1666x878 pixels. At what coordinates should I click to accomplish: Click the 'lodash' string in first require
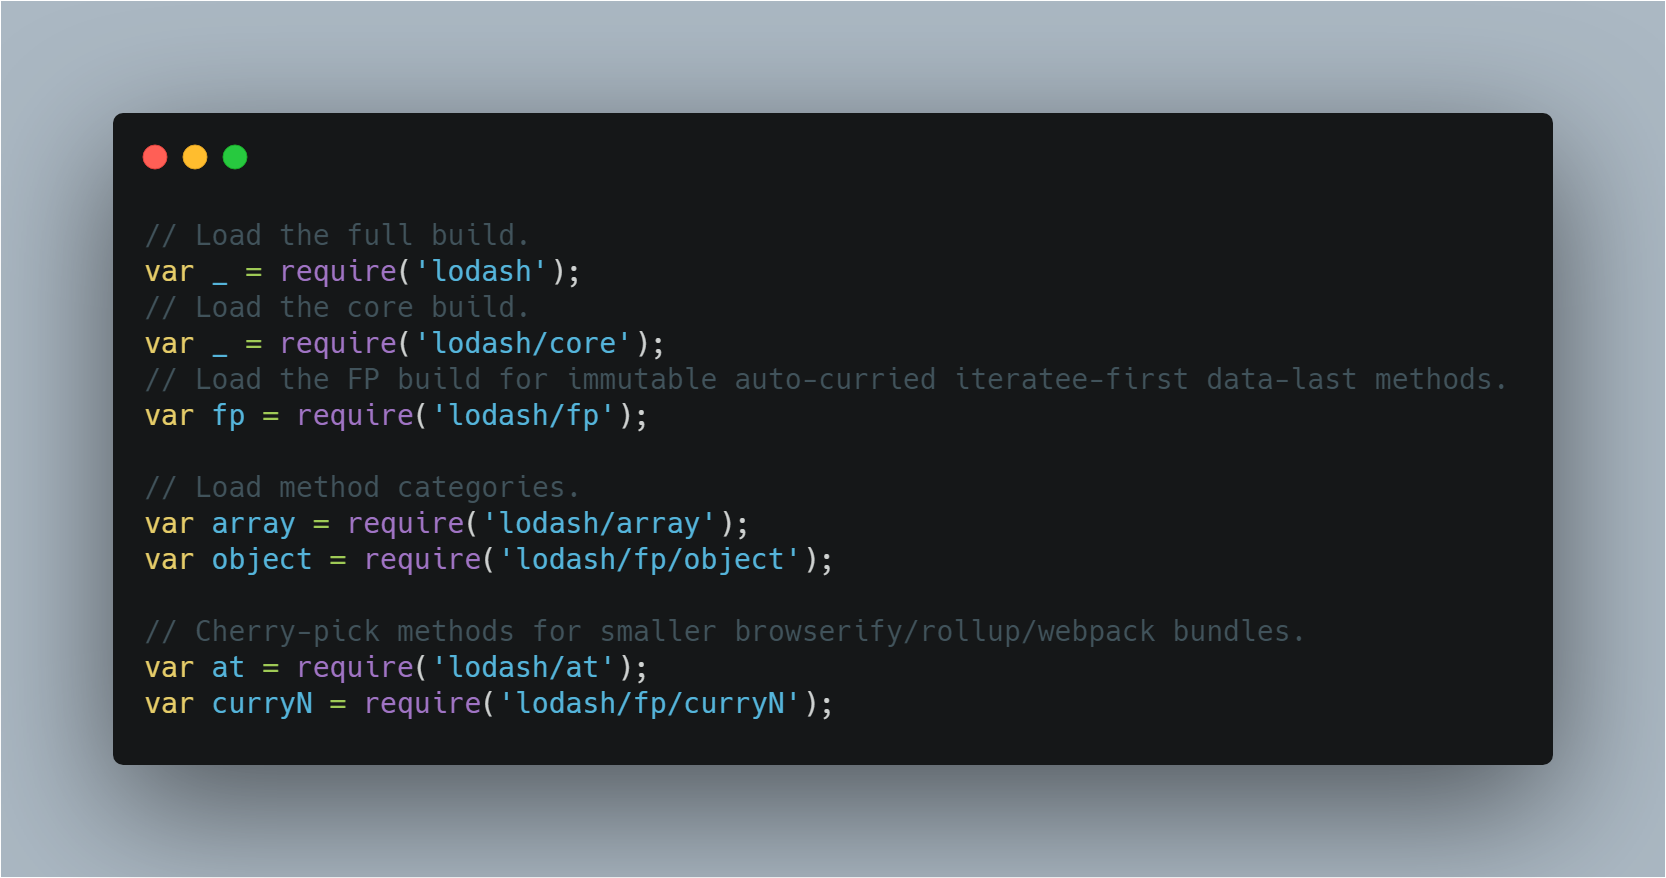coord(481,271)
